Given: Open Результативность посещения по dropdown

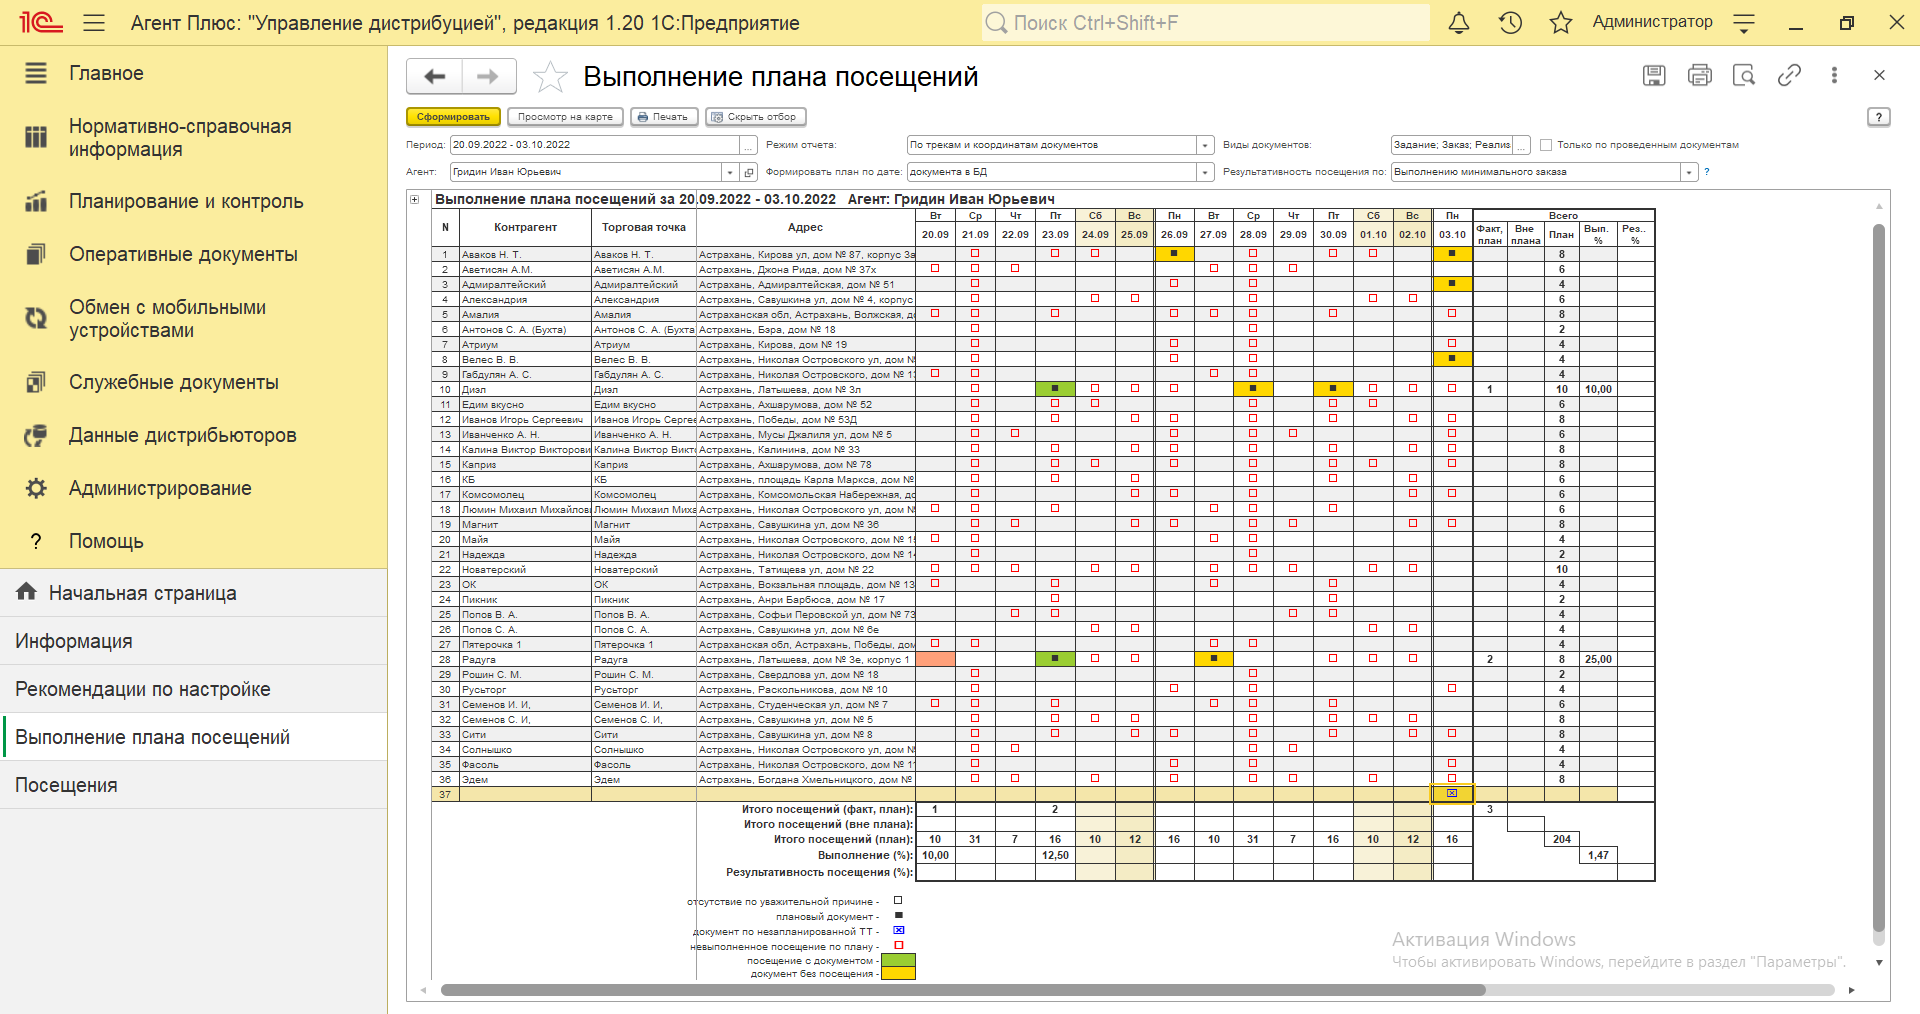Looking at the screenshot, I should tap(1689, 172).
